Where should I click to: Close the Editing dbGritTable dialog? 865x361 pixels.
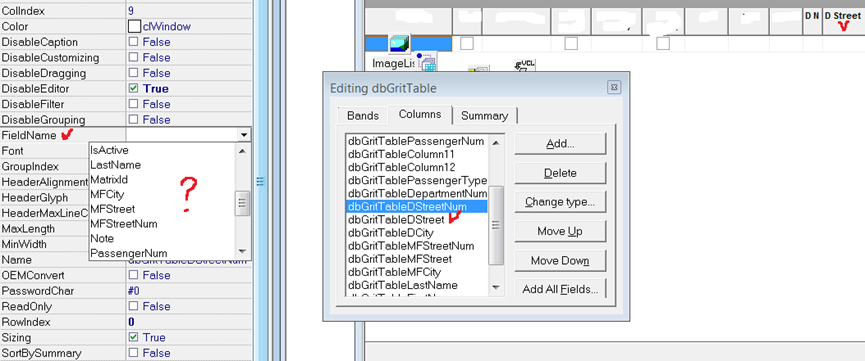coord(614,88)
